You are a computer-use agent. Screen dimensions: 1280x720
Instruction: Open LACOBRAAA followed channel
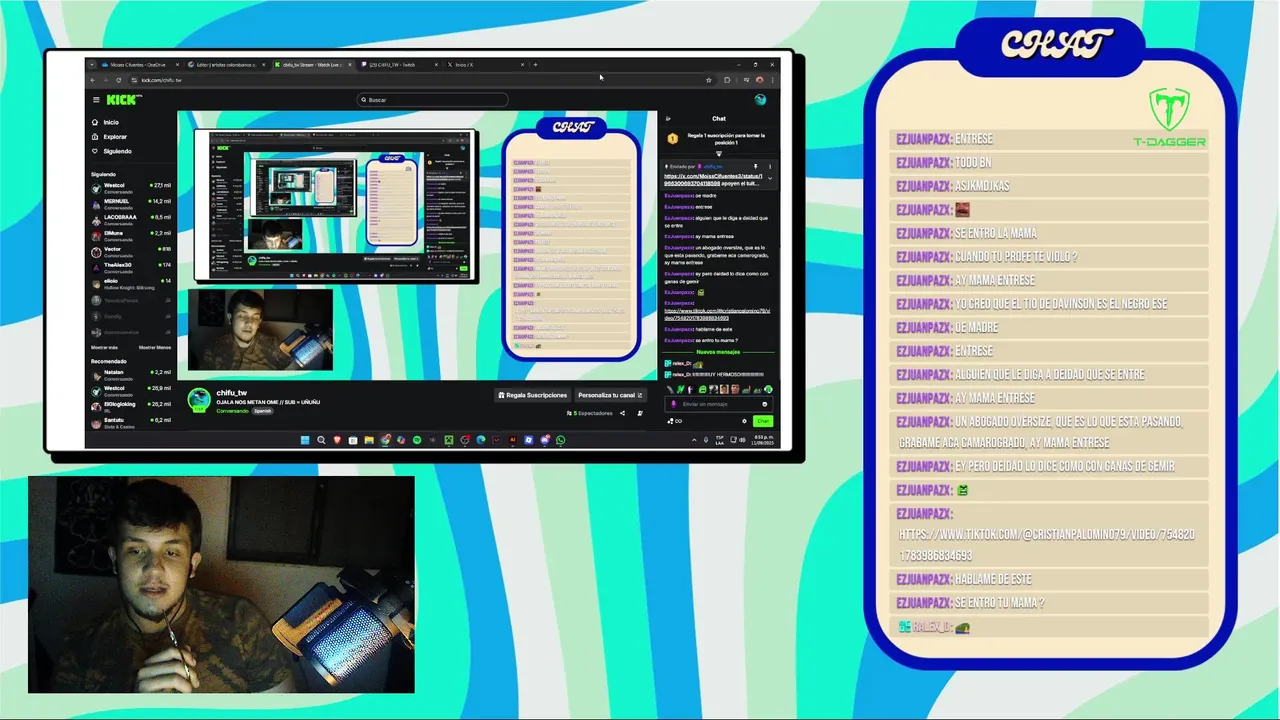point(131,219)
